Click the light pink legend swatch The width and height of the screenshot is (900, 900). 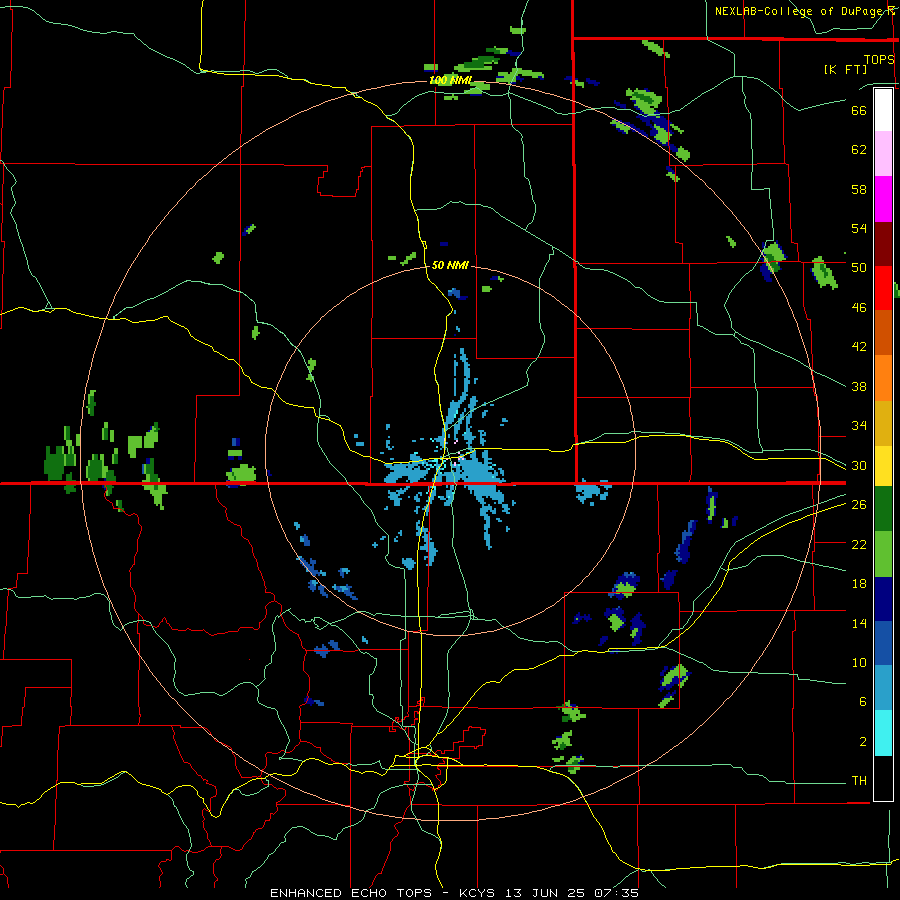coord(883,154)
